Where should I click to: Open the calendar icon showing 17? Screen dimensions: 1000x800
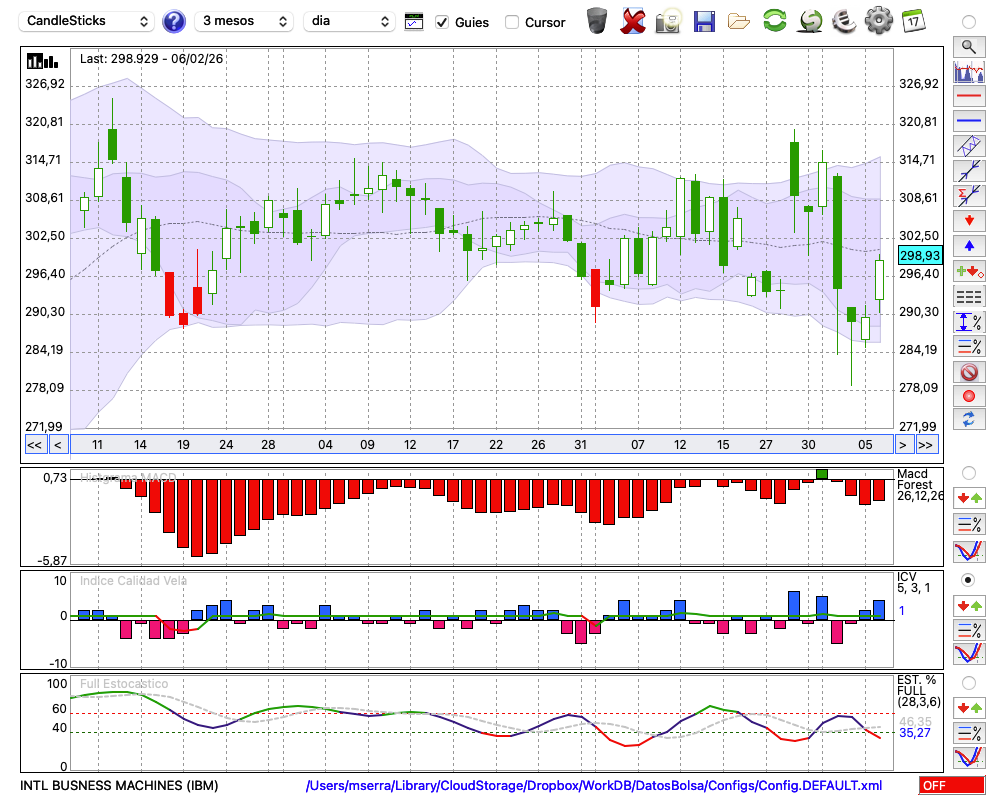click(x=913, y=20)
